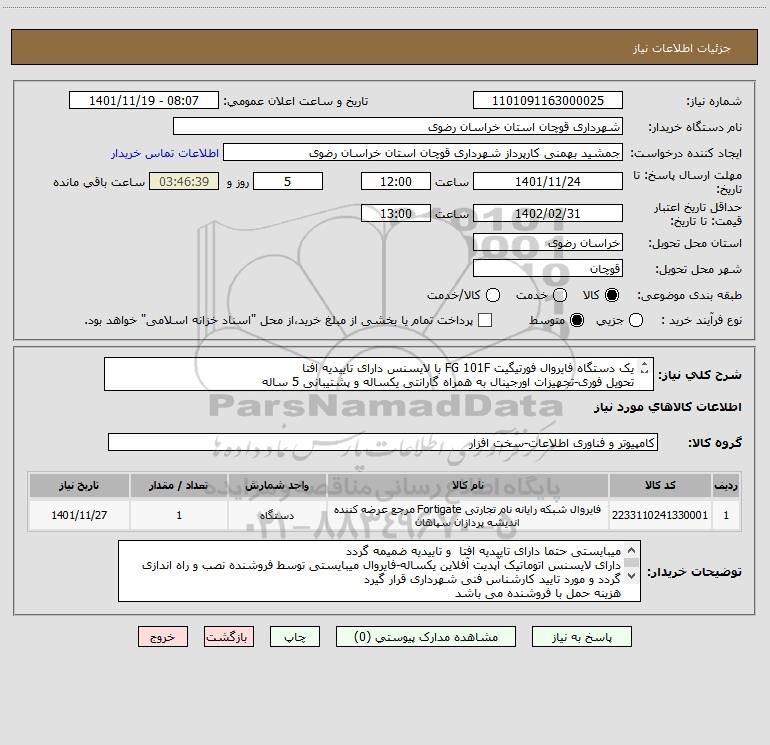Image resolution: width=770 pixels, height=745 pixels.
Task: Click the ردیف column header
Action: (x=726, y=485)
